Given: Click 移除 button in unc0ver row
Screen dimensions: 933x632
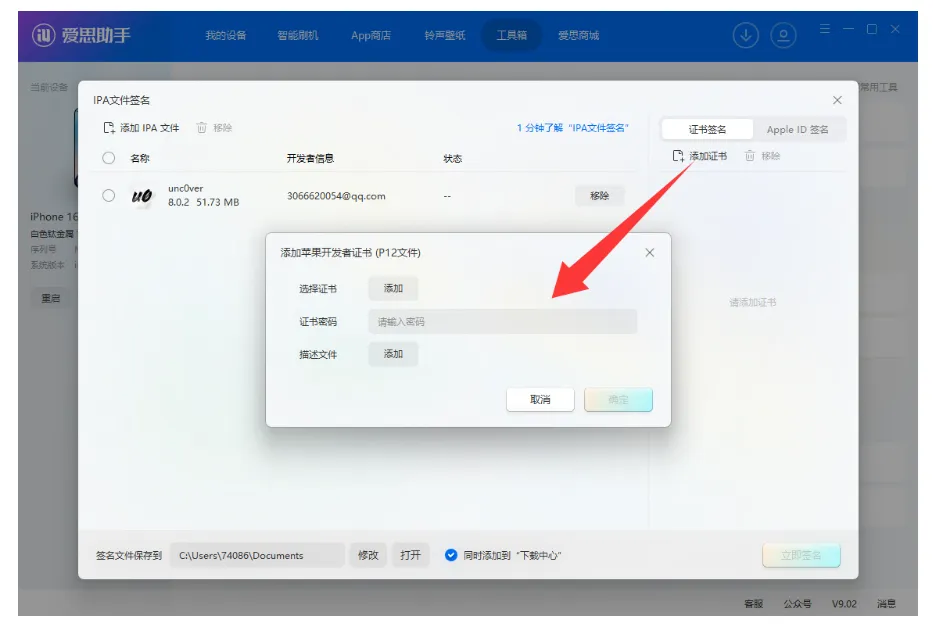Looking at the screenshot, I should [599, 196].
